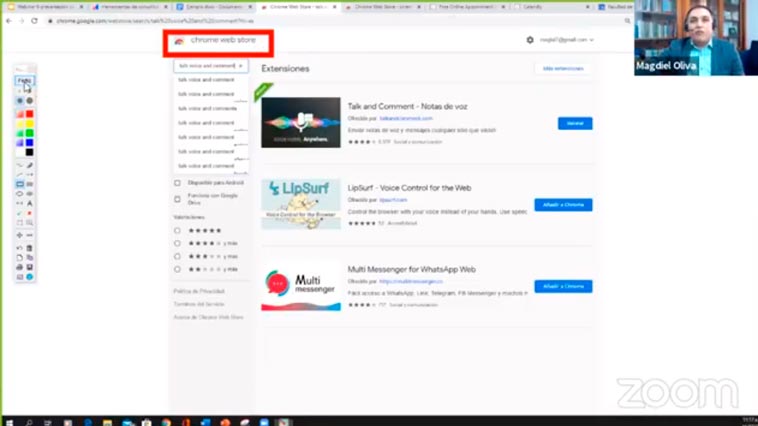This screenshot has width=758, height=426.
Task: Click the address bar lock icon
Action: (x=50, y=21)
